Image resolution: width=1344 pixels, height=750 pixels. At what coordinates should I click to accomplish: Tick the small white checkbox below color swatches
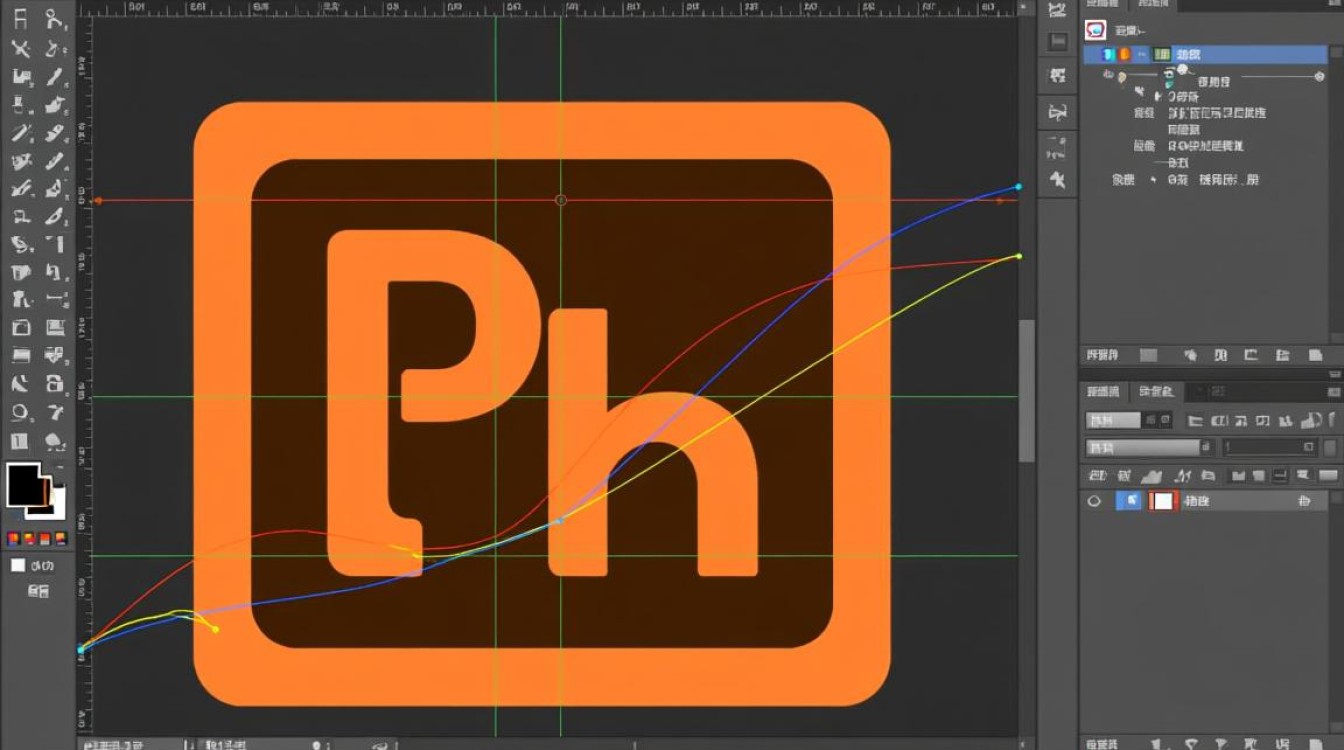pos(17,565)
